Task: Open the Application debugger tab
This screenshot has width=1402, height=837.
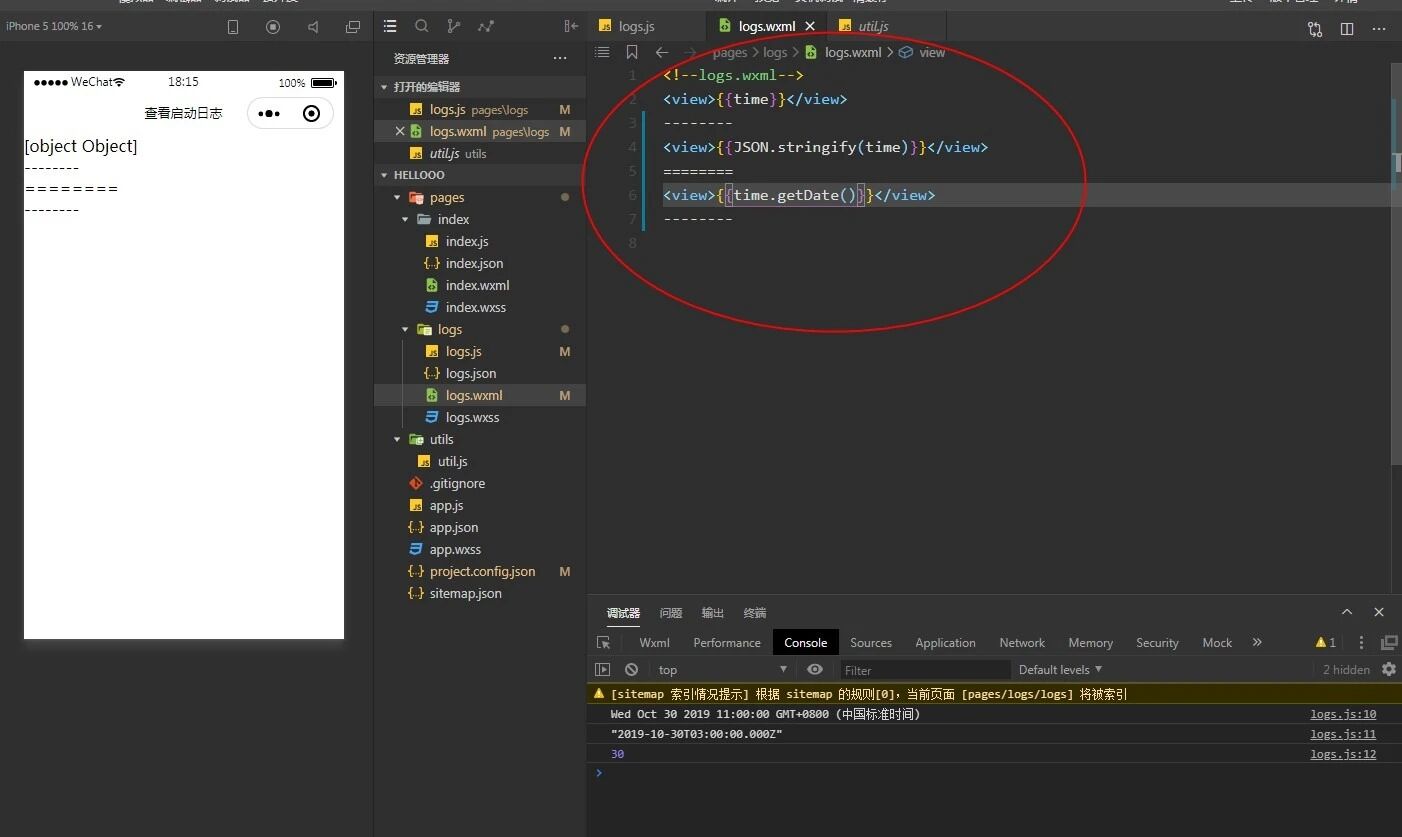Action: [945, 643]
